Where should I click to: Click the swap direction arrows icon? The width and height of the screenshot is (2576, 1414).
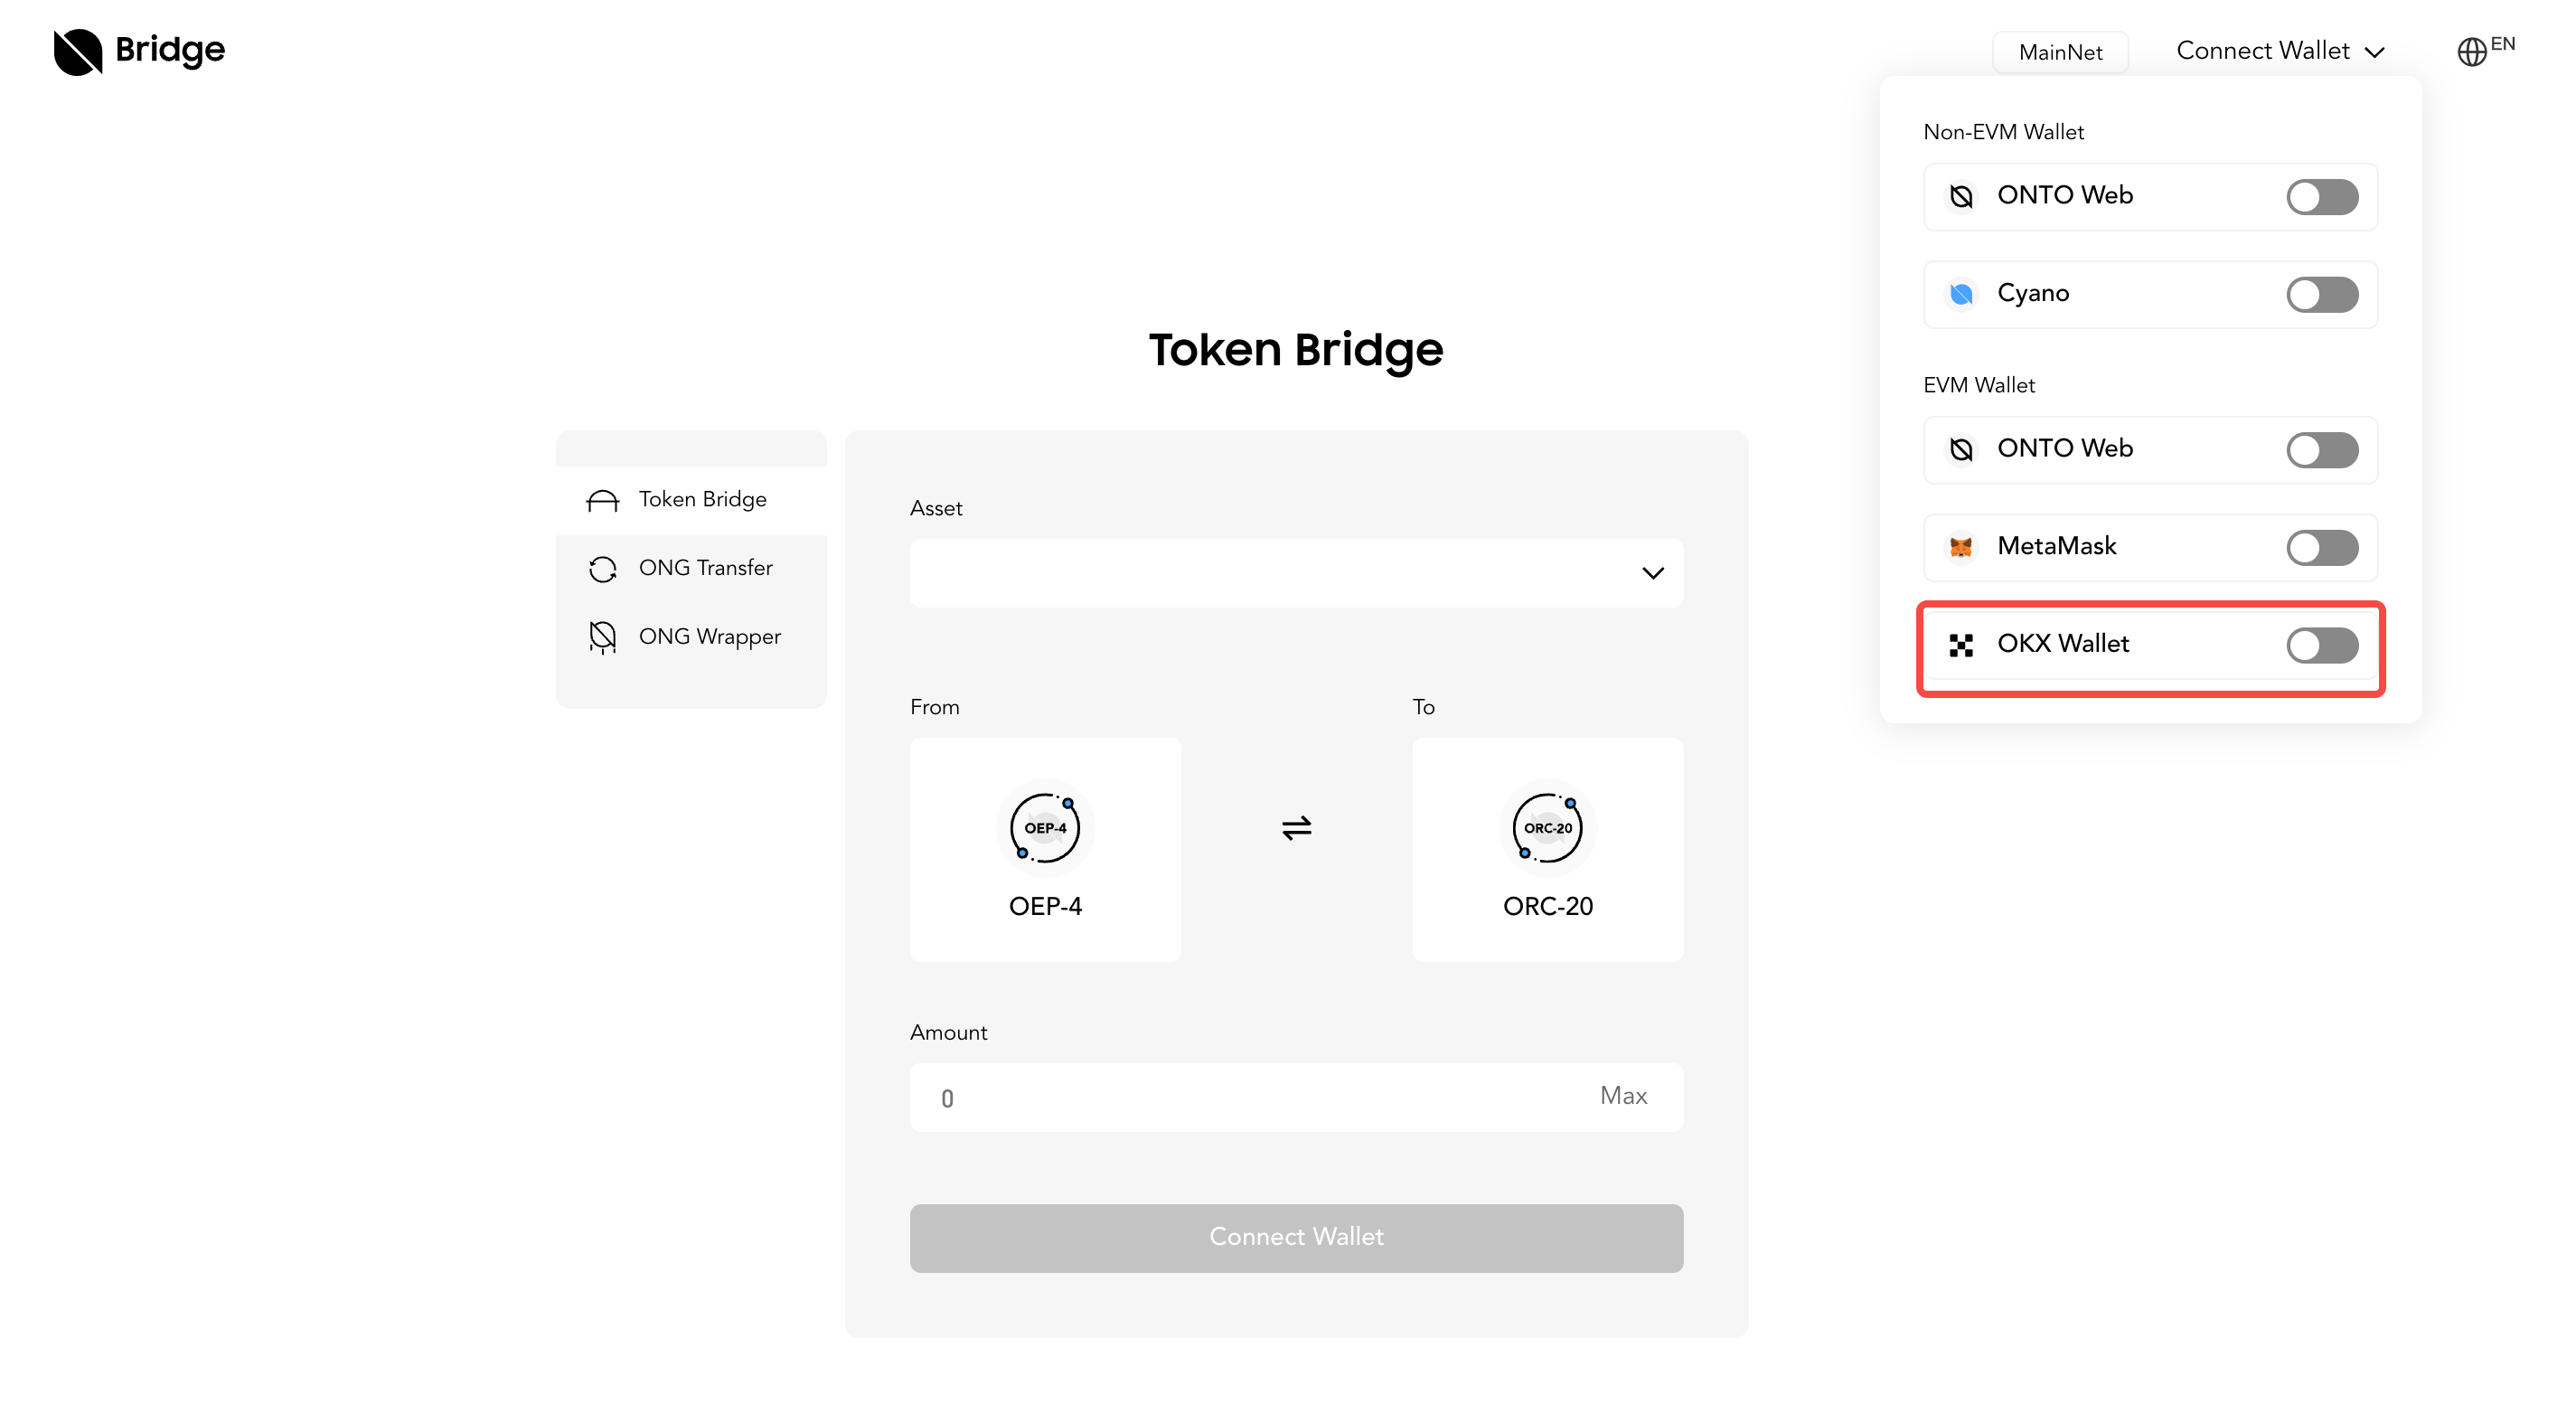[1296, 828]
